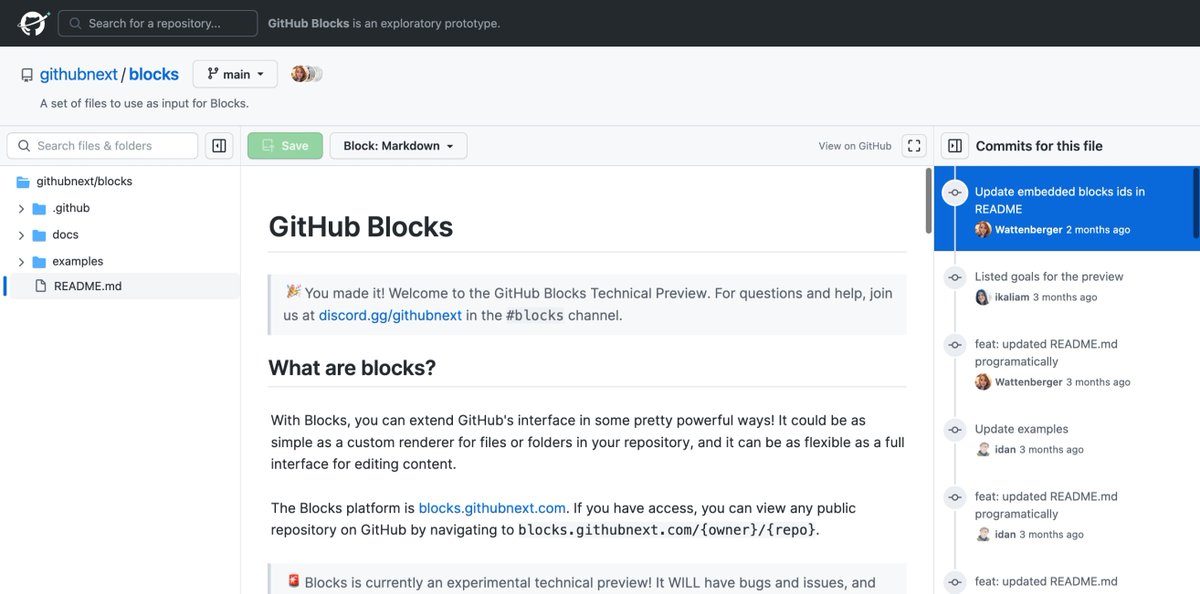
Task: Click commit node for Update examples
Action: [x=955, y=429]
